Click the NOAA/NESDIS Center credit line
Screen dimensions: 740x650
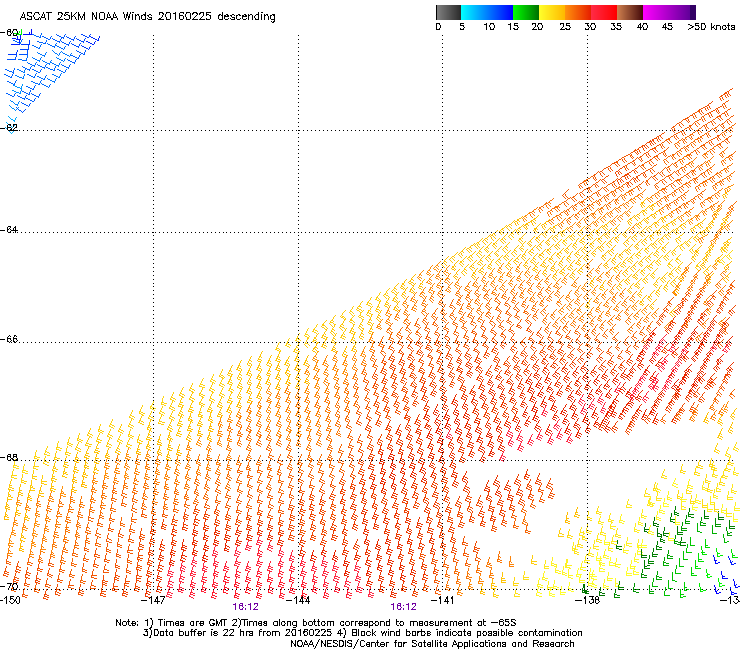click(432, 644)
